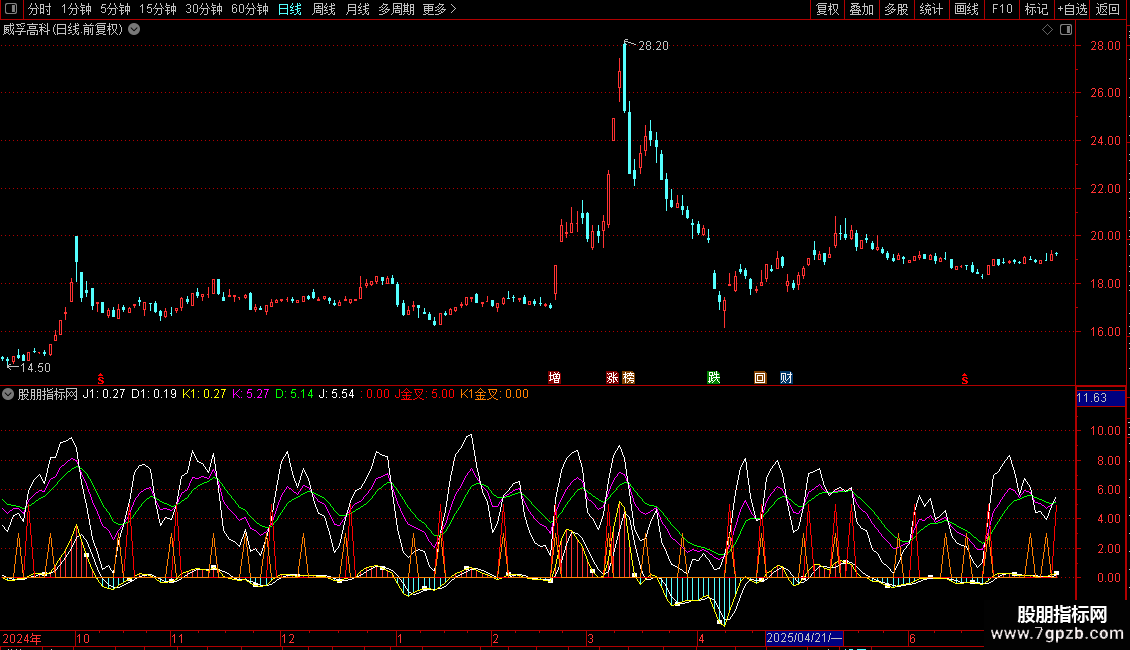Click the 复权 button
This screenshot has width=1130, height=650.
(x=828, y=10)
